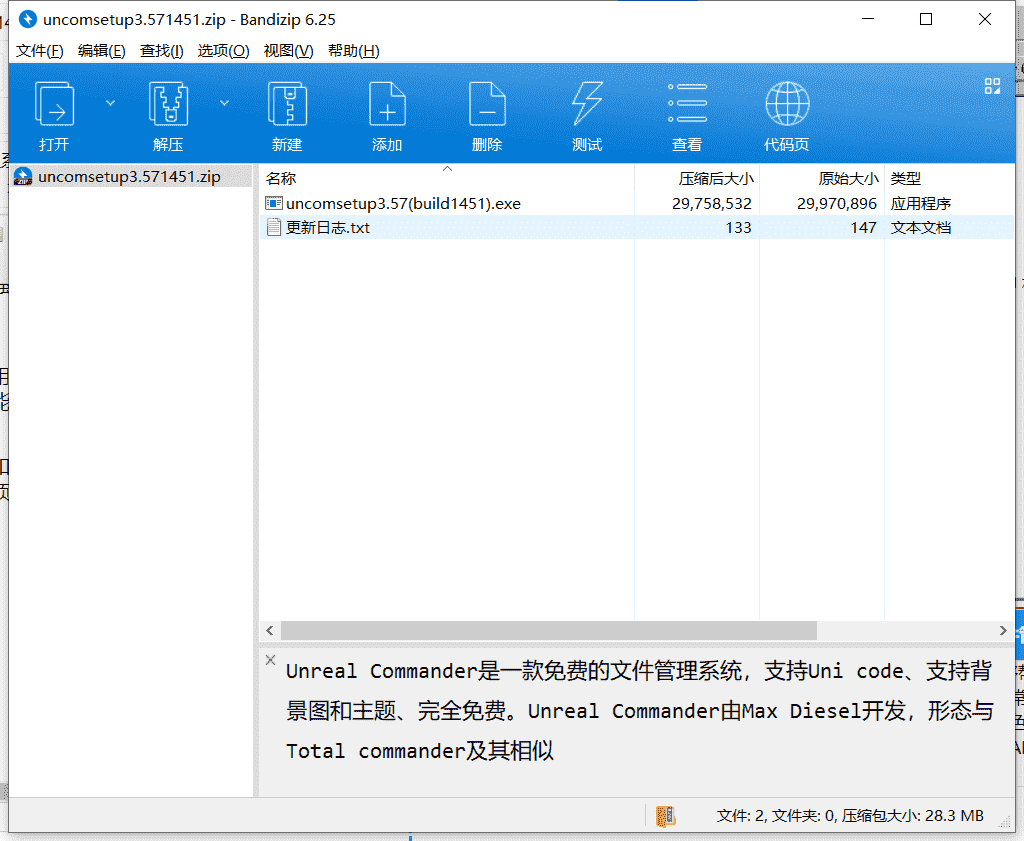Open the 帮助(H) menu
The width and height of the screenshot is (1024, 841).
point(353,51)
